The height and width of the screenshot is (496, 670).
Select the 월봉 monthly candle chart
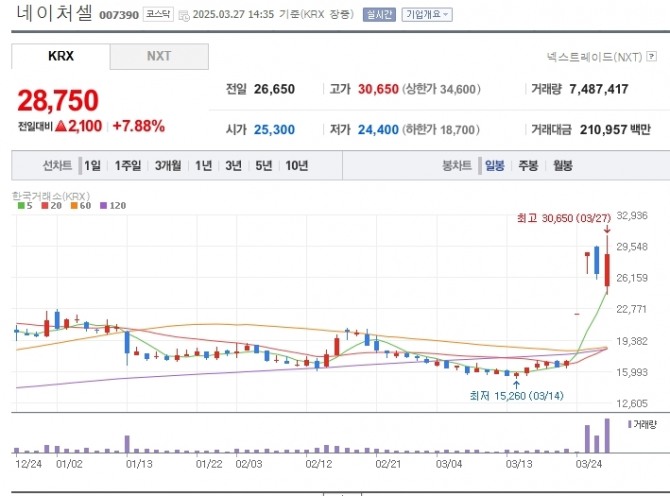tap(563, 165)
